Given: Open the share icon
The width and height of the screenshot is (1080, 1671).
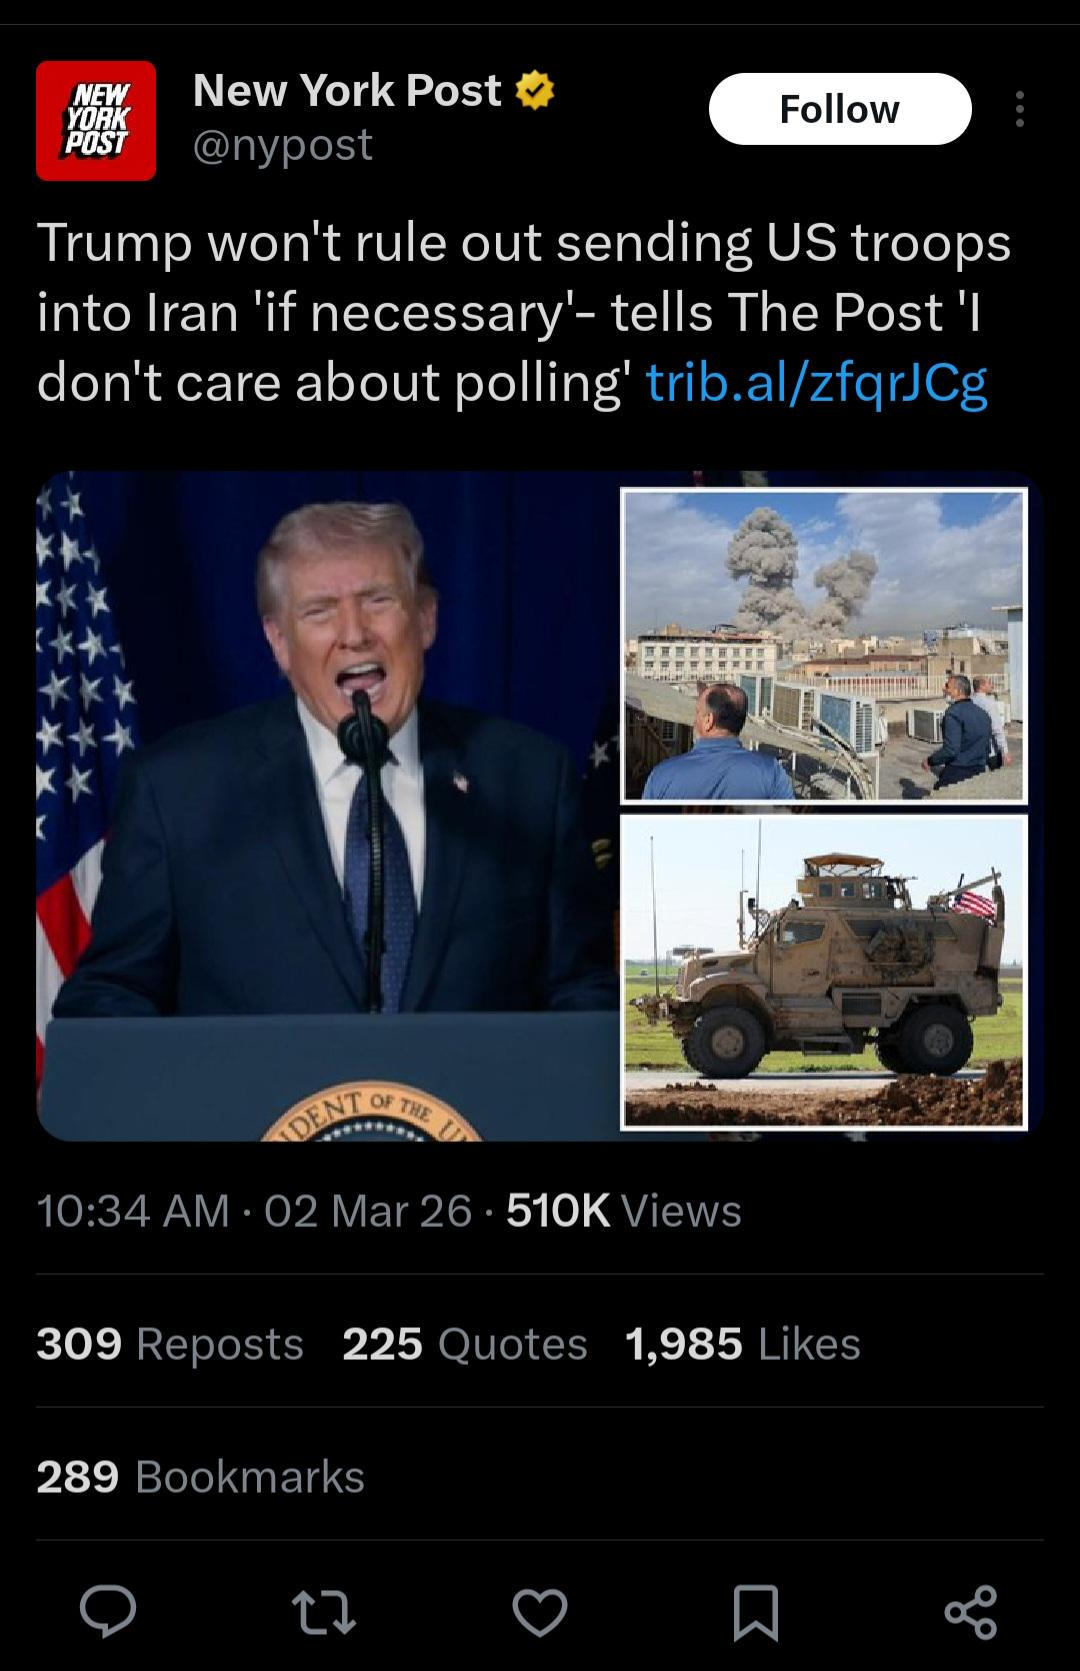Looking at the screenshot, I should [971, 1612].
